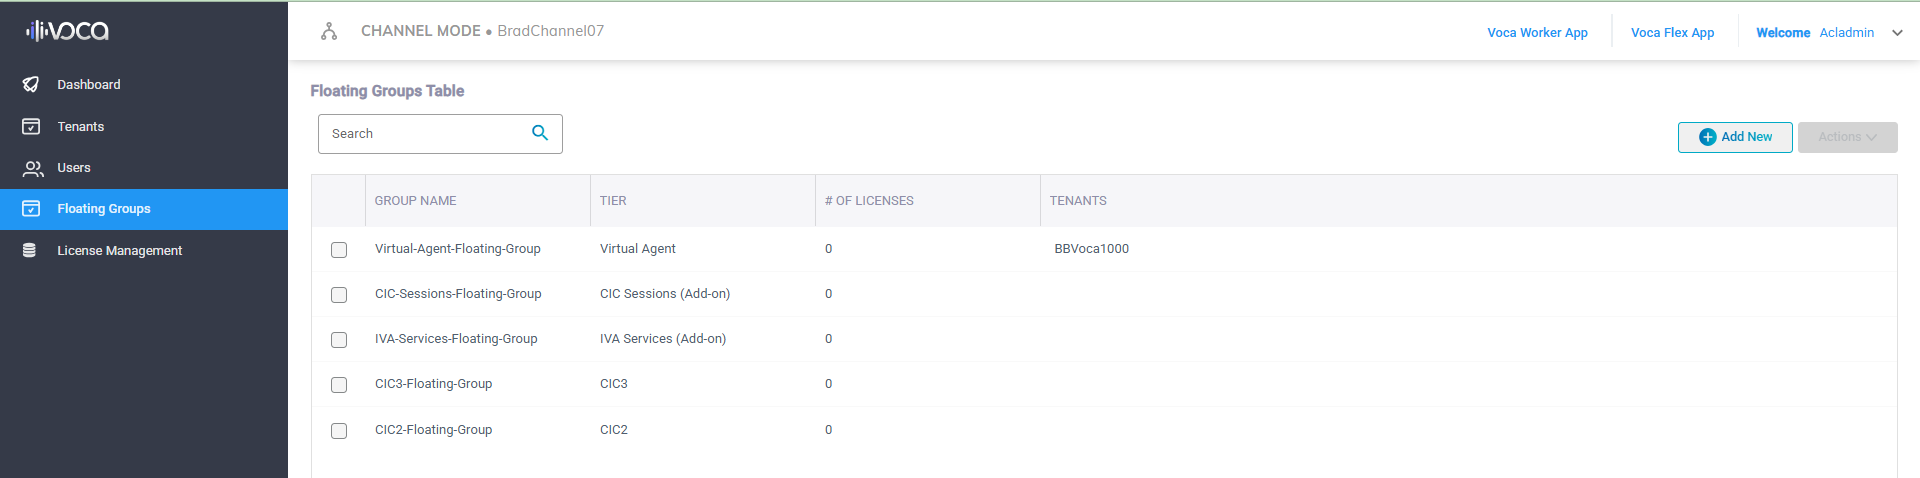Click the License Management stack icon
Image resolution: width=1920 pixels, height=478 pixels.
point(30,251)
